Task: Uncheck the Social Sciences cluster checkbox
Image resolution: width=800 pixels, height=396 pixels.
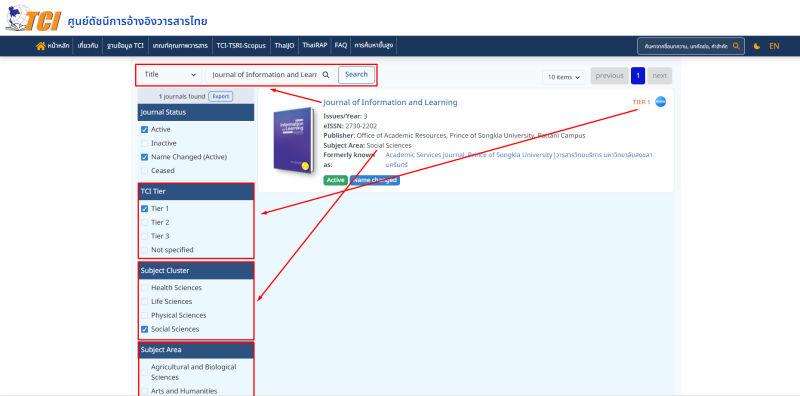Action: click(x=144, y=329)
